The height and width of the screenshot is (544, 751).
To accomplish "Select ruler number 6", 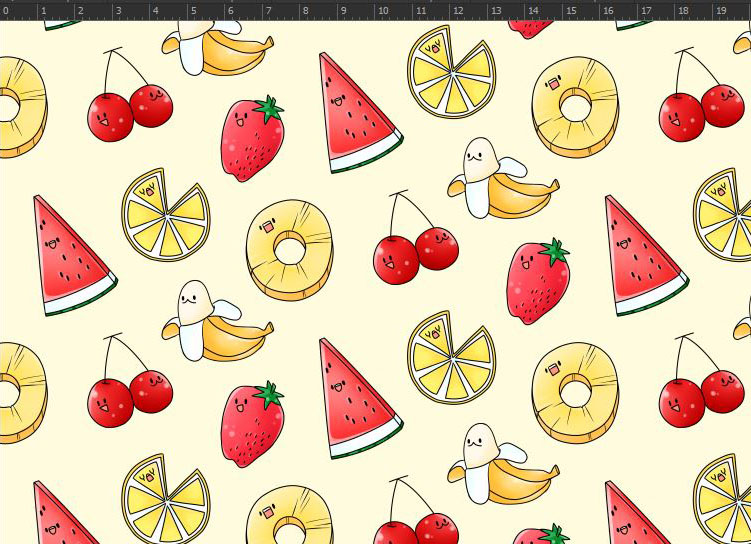I will (x=231, y=11).
